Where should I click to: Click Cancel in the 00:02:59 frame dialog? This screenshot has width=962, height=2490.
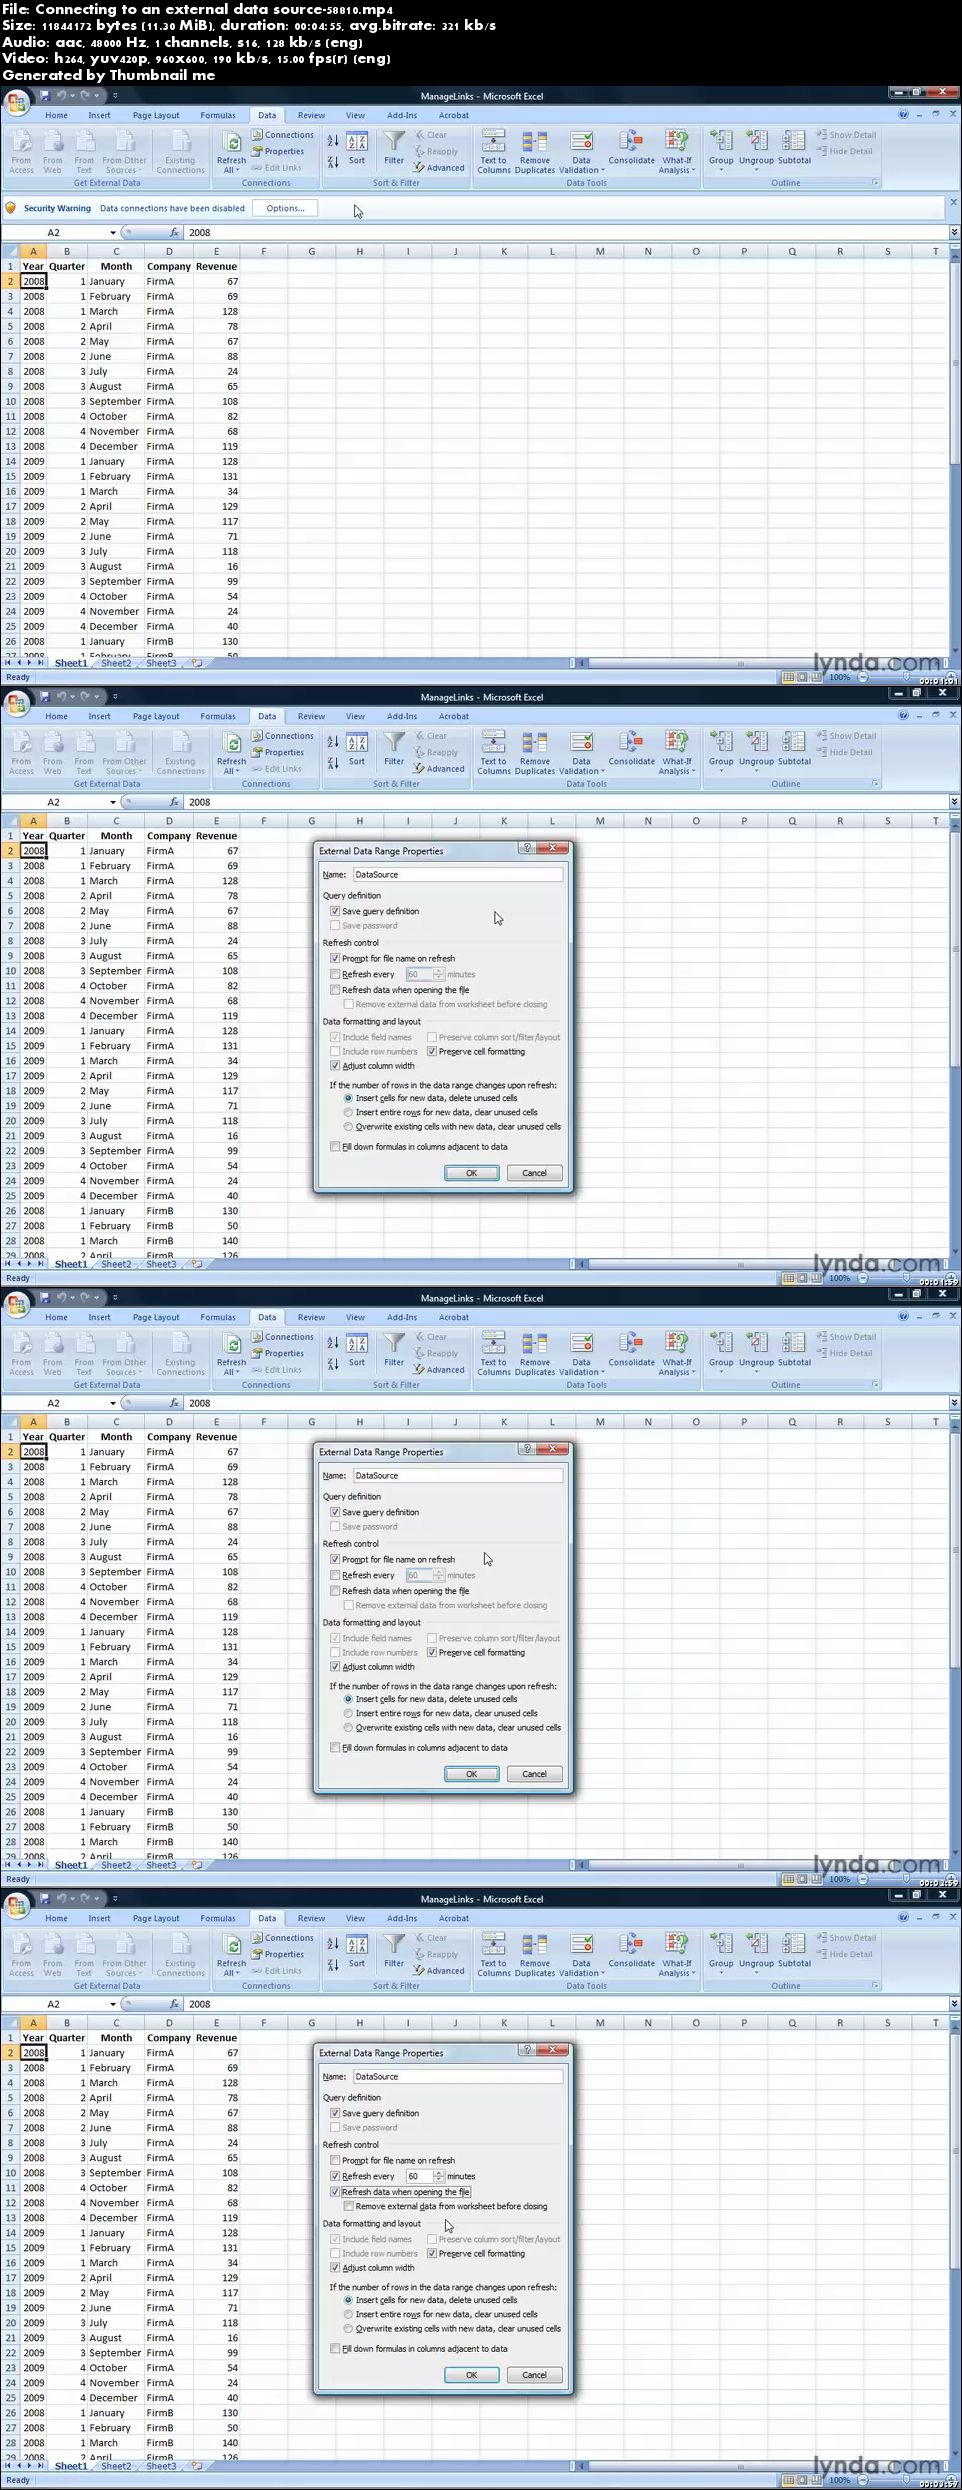click(535, 1774)
